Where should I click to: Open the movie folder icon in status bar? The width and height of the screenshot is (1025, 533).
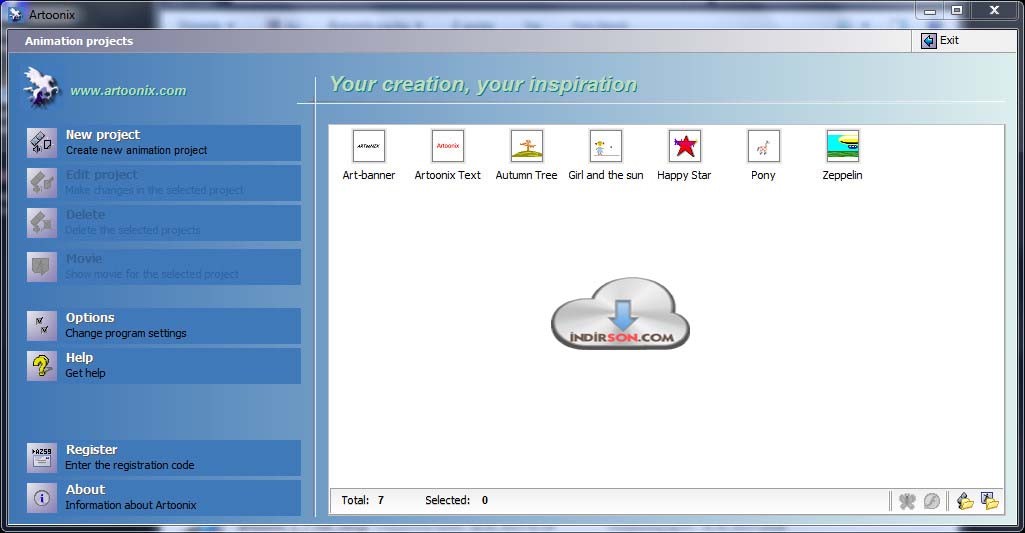pyautogui.click(x=965, y=501)
